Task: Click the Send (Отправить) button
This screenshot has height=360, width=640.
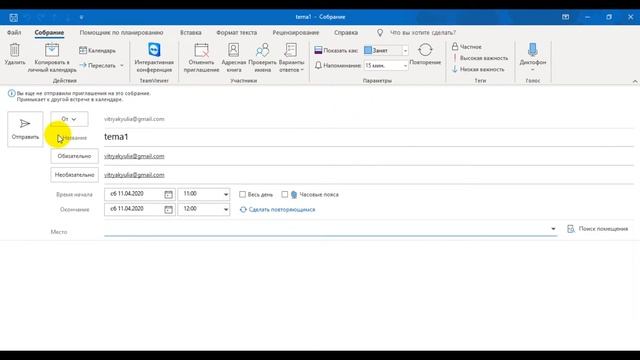Action: (25, 129)
